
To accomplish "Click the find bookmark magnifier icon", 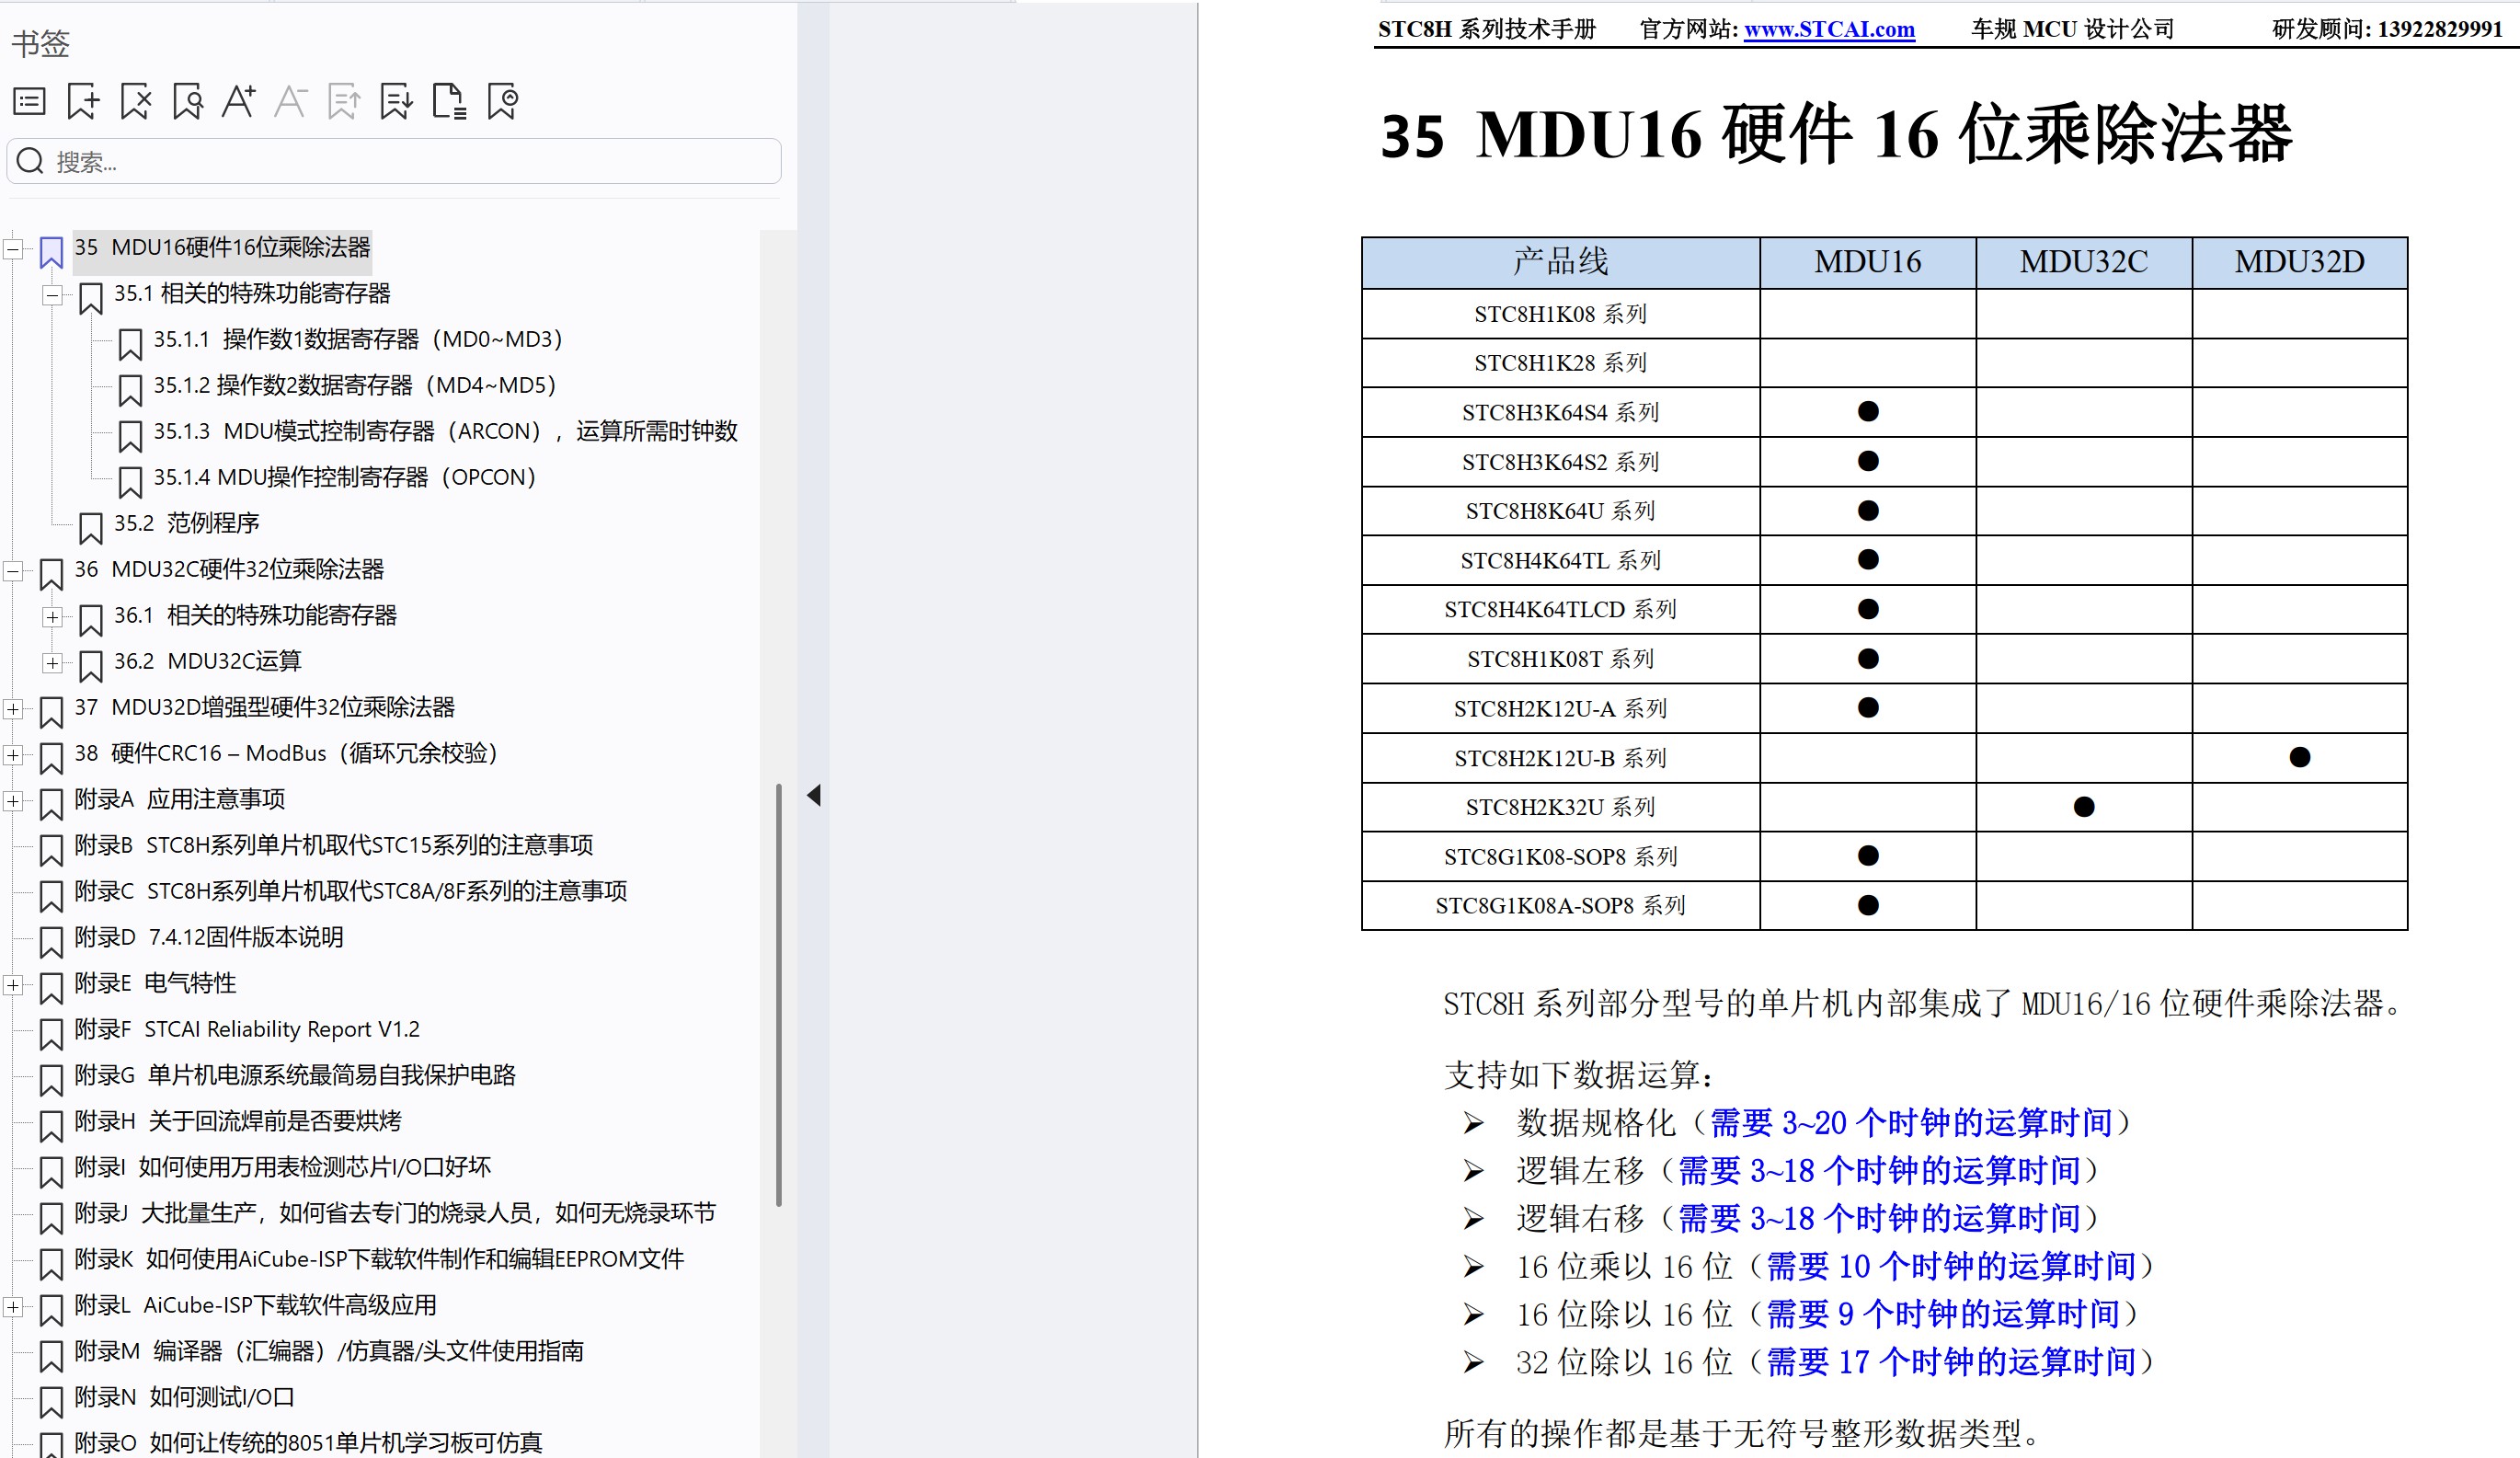I will 188,101.
